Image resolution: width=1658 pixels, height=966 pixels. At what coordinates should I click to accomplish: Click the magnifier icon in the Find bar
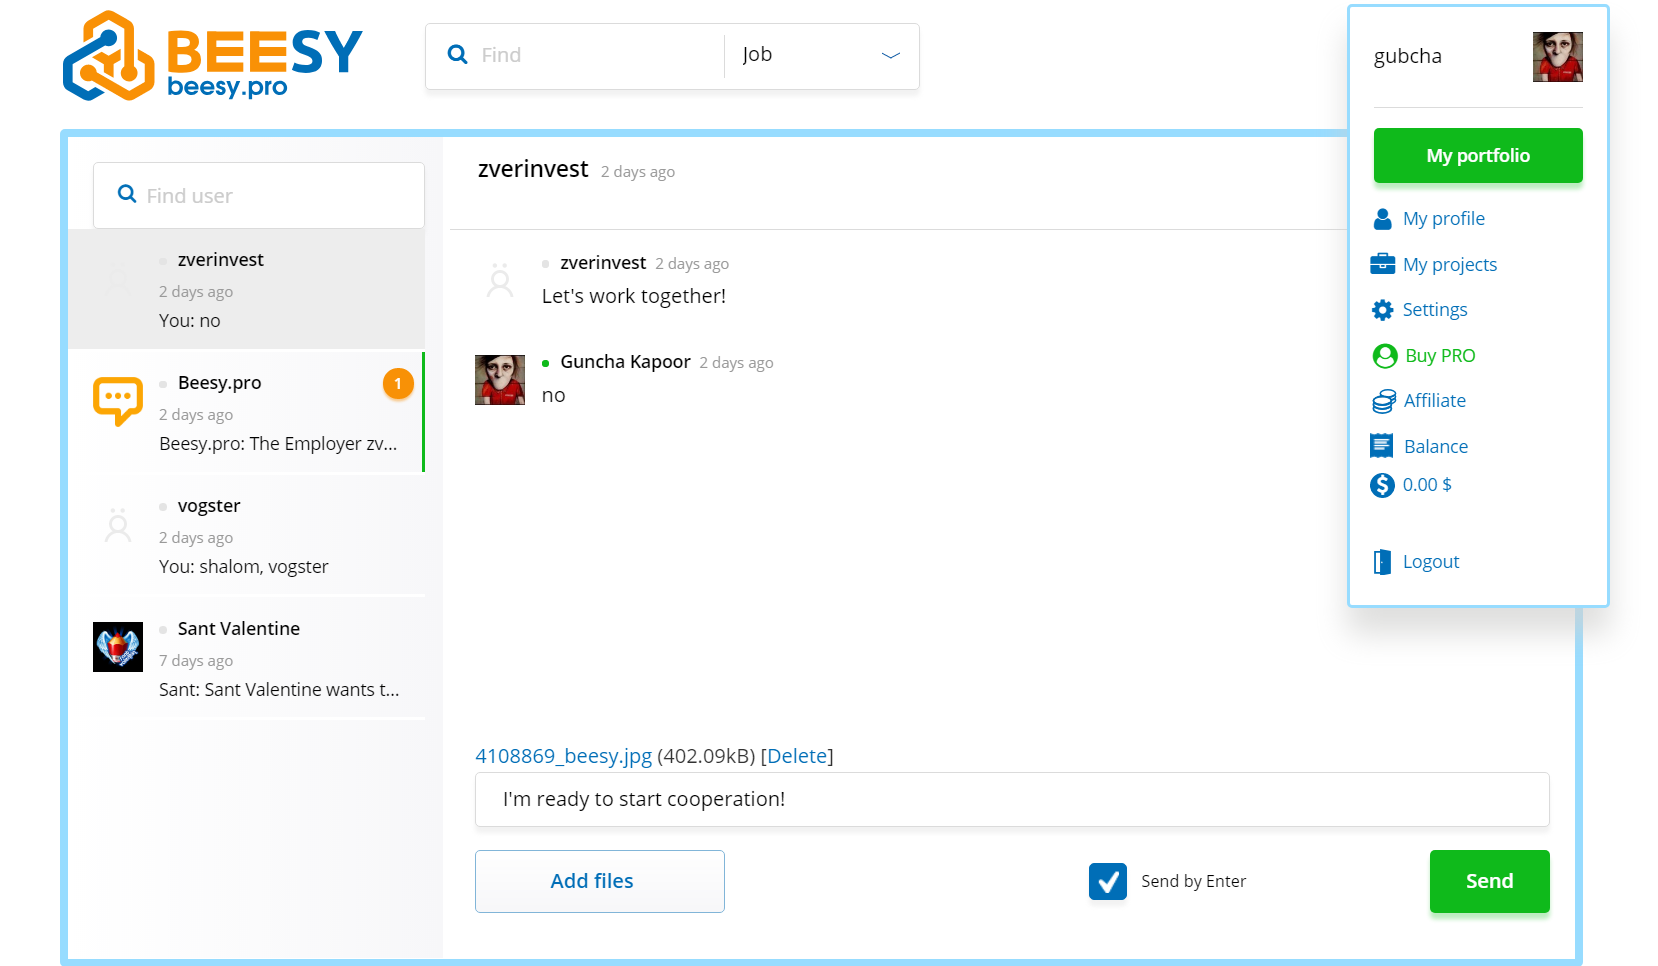coord(457,55)
